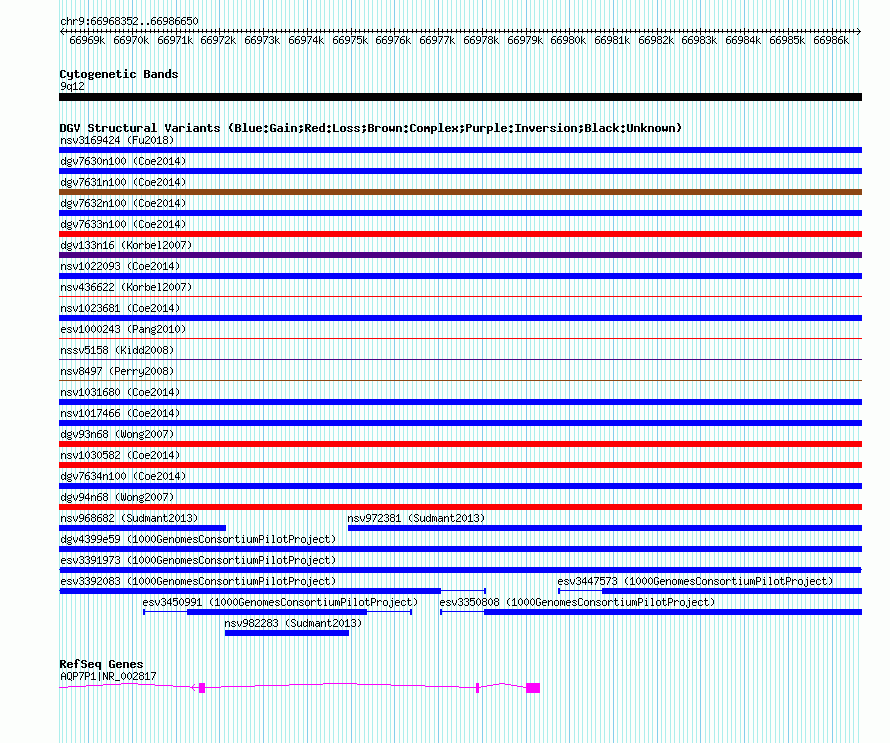Click the large magenta AQP7P1 exon block
Image resolution: width=890 pixels, height=743 pixels.
tap(533, 688)
